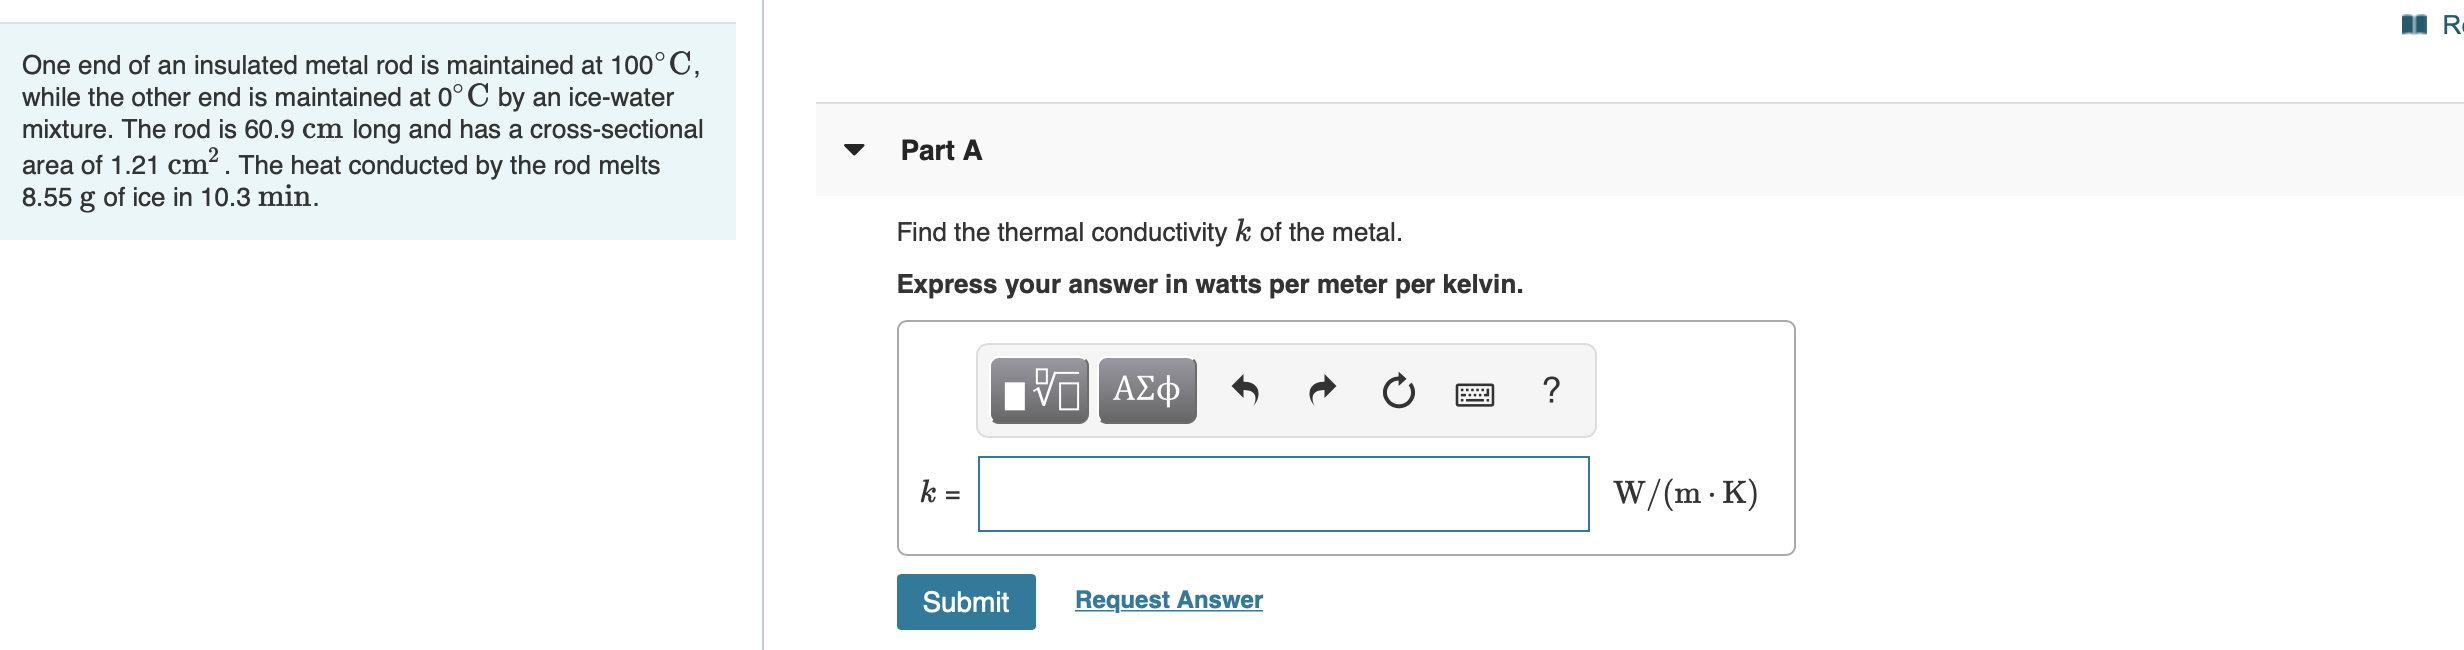Collapse Part A via its disclosure triangle
Image resolution: width=2464 pixels, height=650 pixels.
point(851,152)
